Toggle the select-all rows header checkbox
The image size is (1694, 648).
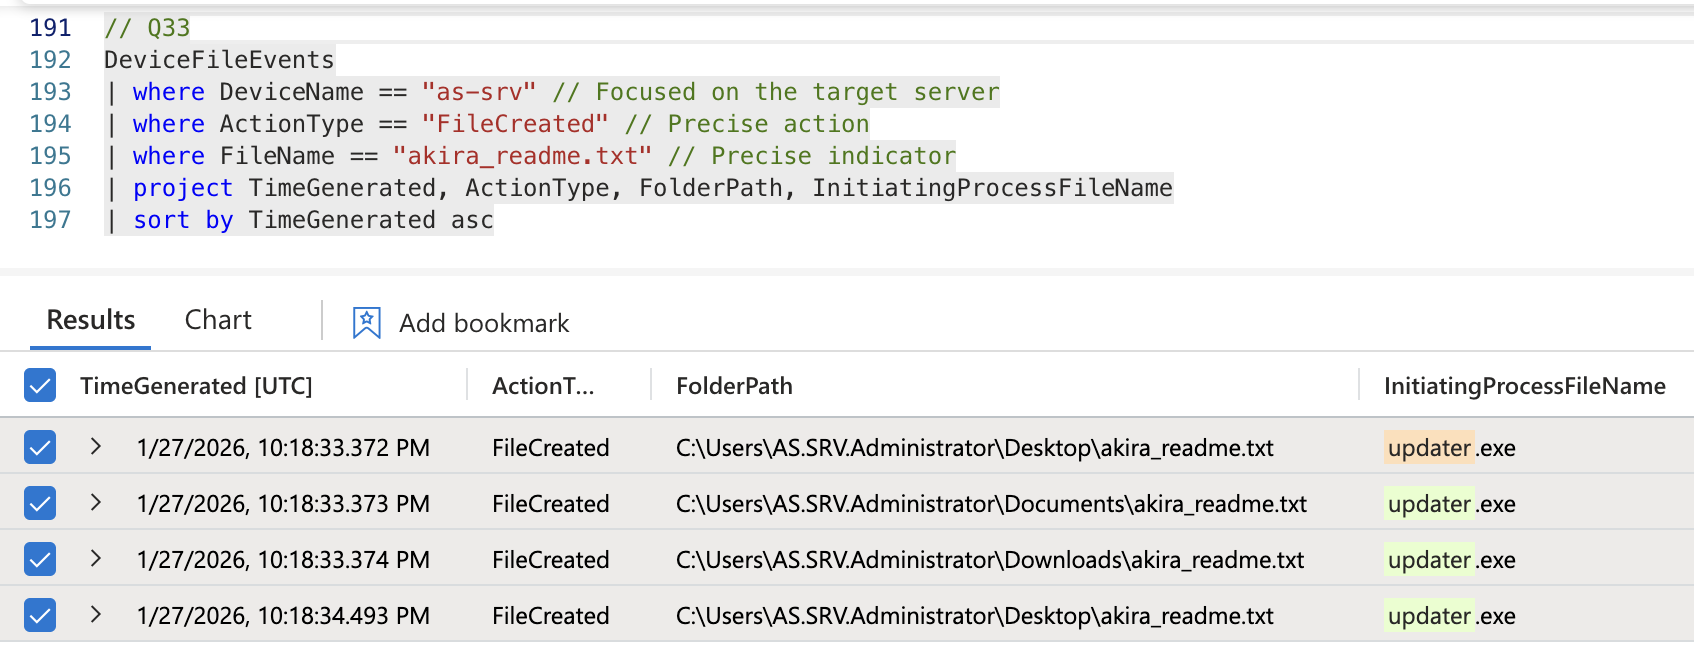point(40,386)
